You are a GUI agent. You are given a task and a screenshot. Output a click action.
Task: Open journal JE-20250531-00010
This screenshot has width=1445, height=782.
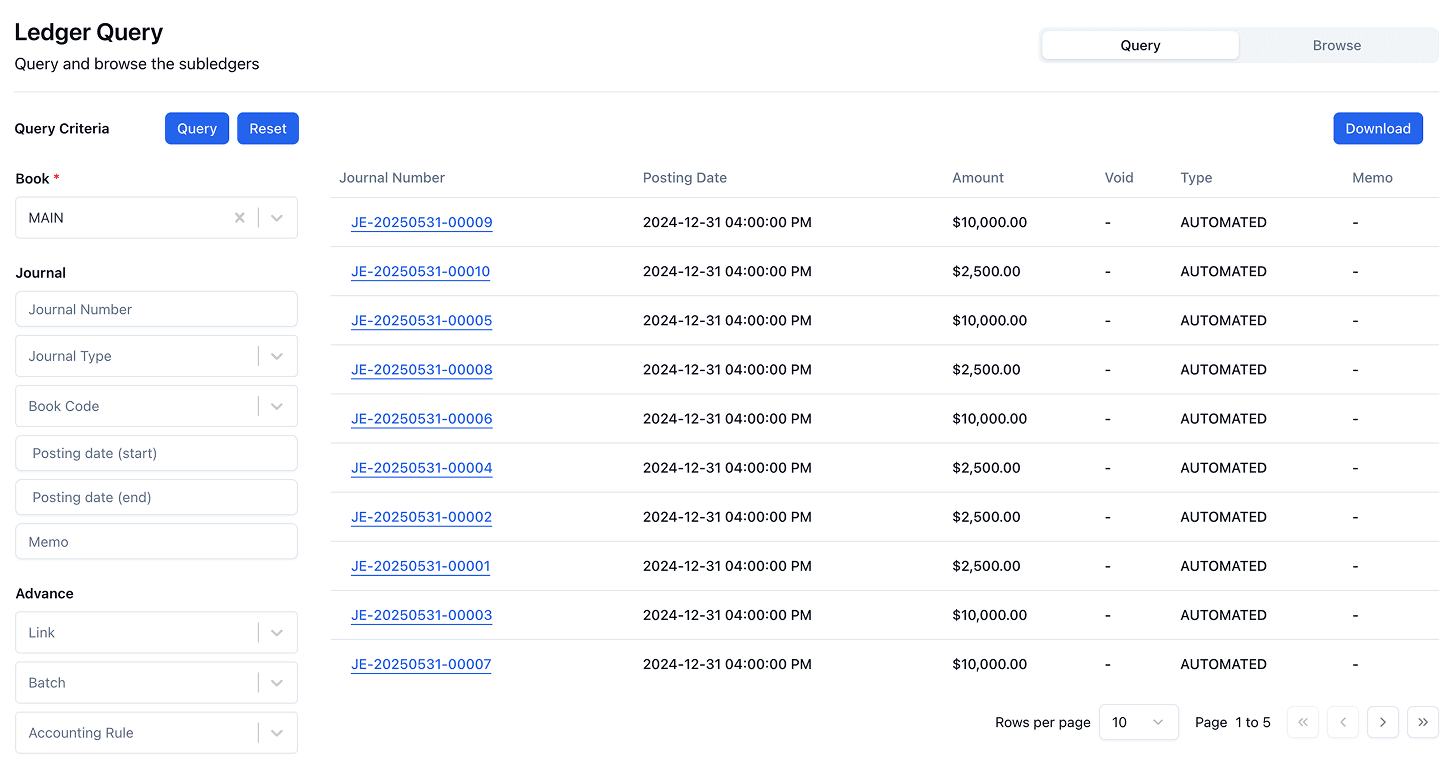(420, 271)
